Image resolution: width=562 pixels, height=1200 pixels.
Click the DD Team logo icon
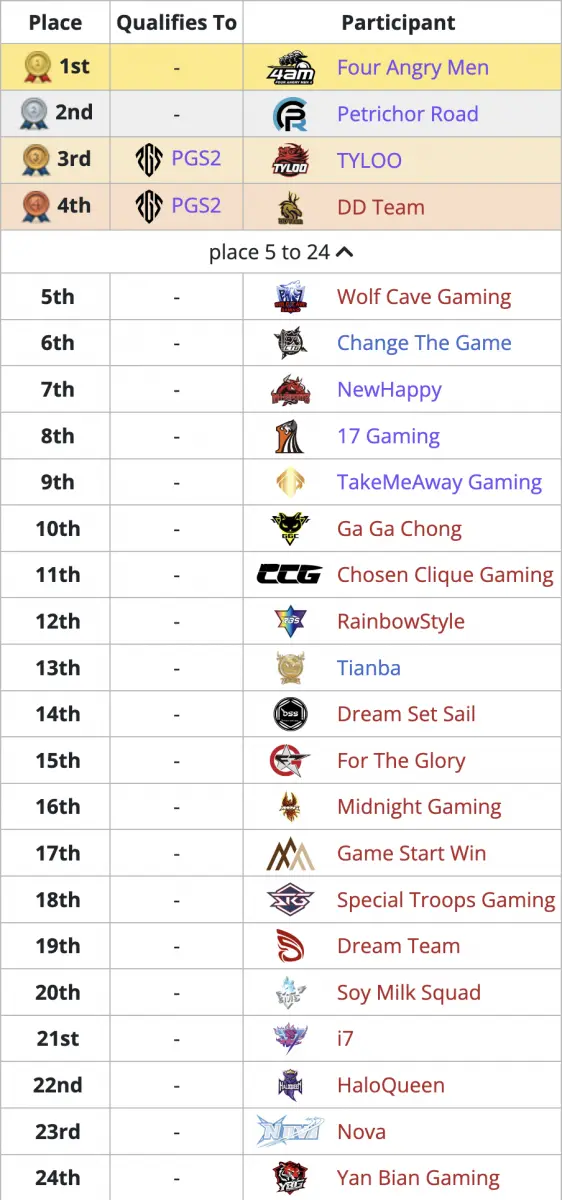[290, 207]
